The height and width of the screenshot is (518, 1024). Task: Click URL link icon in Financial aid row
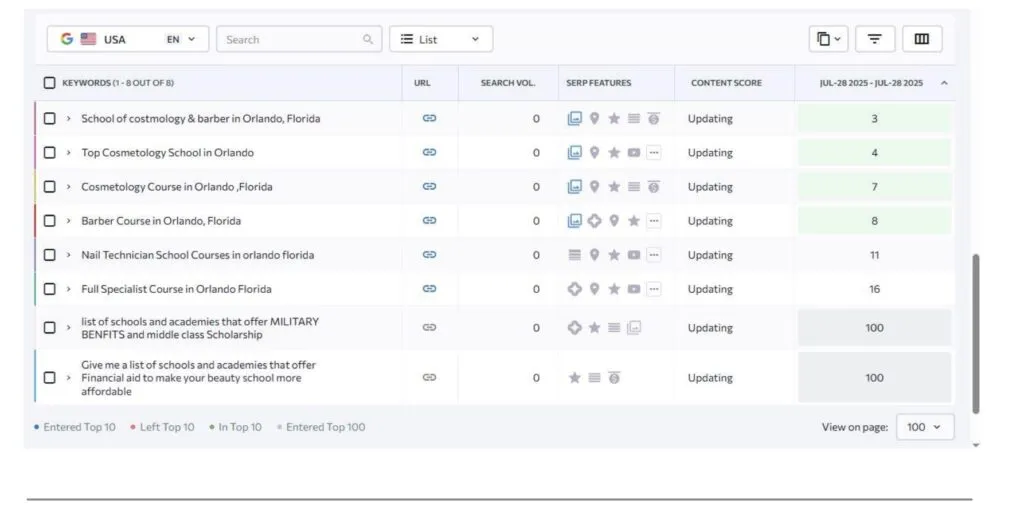tap(429, 377)
